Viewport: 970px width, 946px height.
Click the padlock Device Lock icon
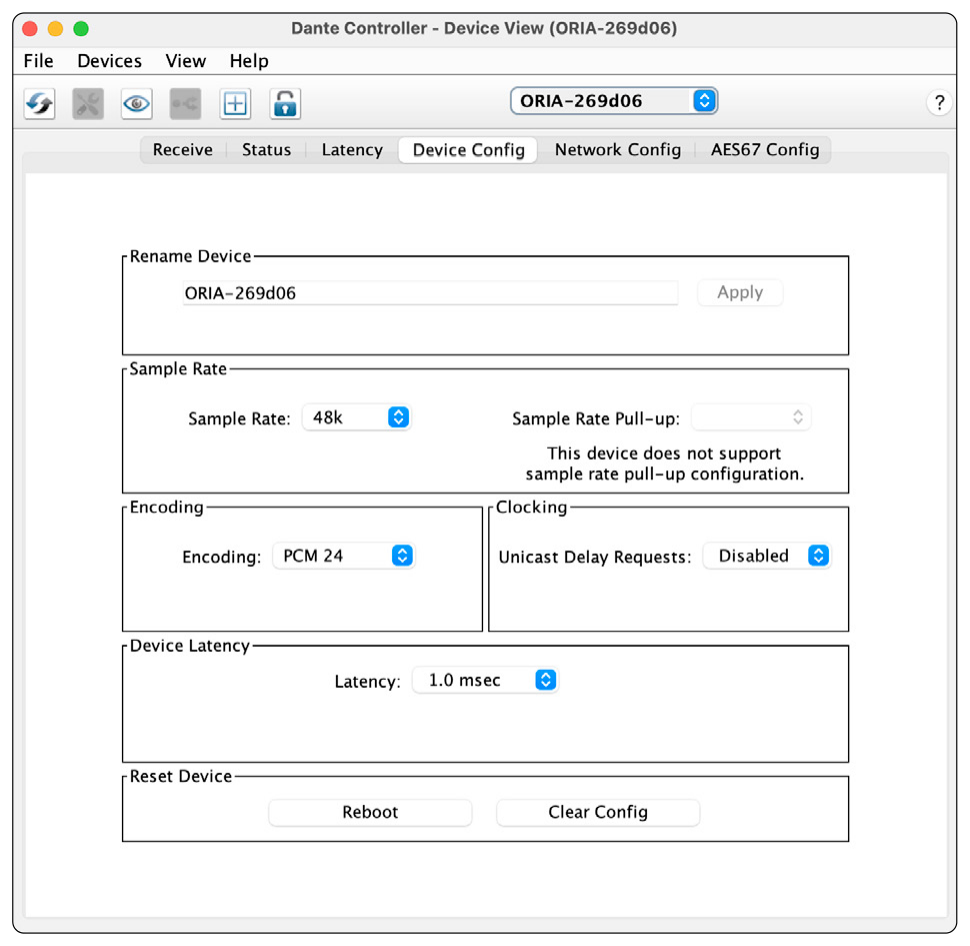285,103
